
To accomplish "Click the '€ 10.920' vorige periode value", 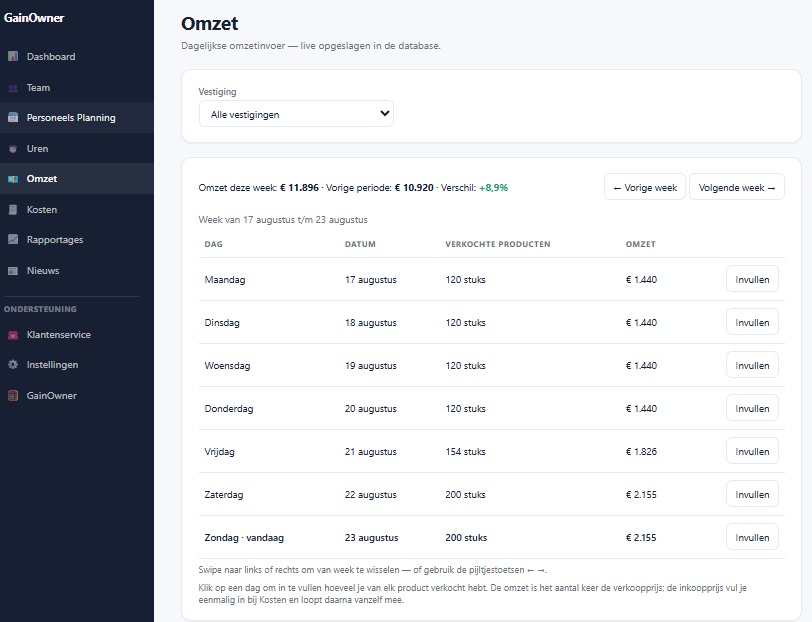I will click(x=414, y=187).
